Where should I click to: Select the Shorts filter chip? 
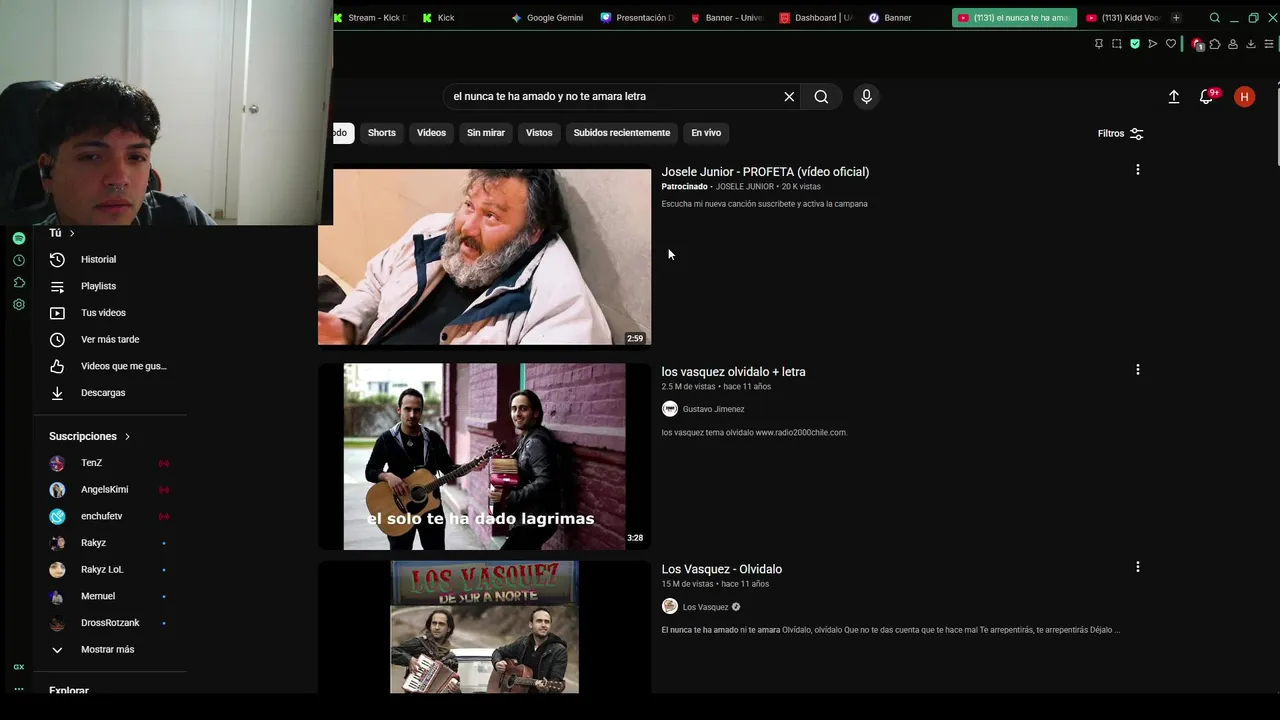point(382,133)
